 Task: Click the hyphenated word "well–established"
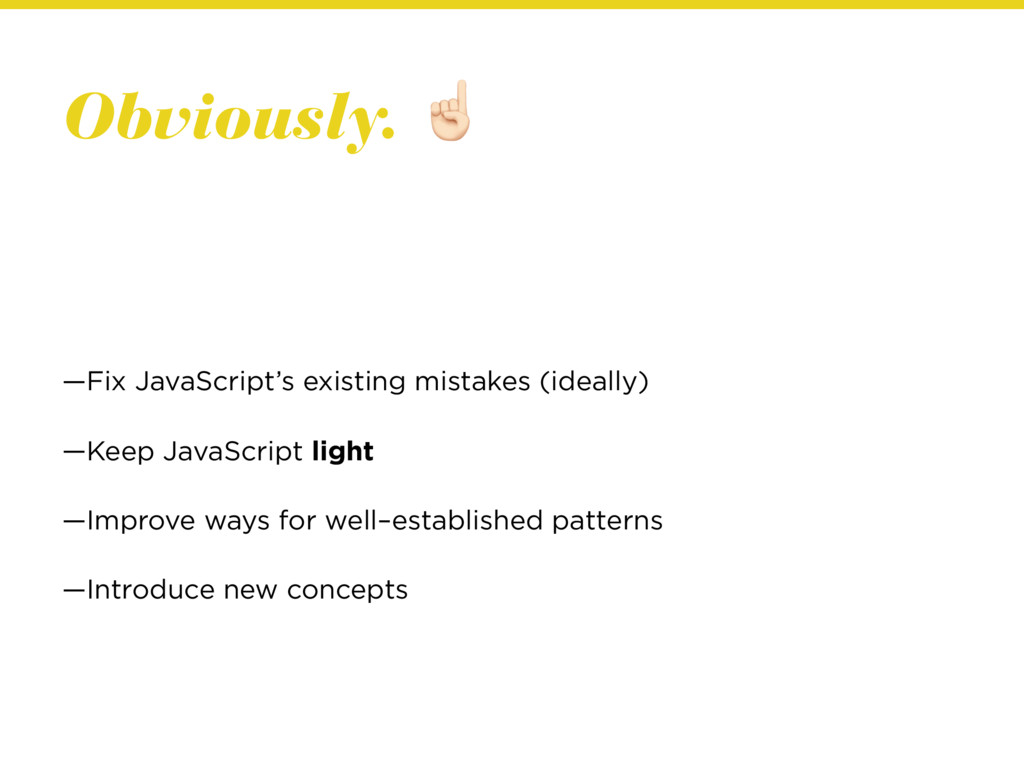pos(434,520)
